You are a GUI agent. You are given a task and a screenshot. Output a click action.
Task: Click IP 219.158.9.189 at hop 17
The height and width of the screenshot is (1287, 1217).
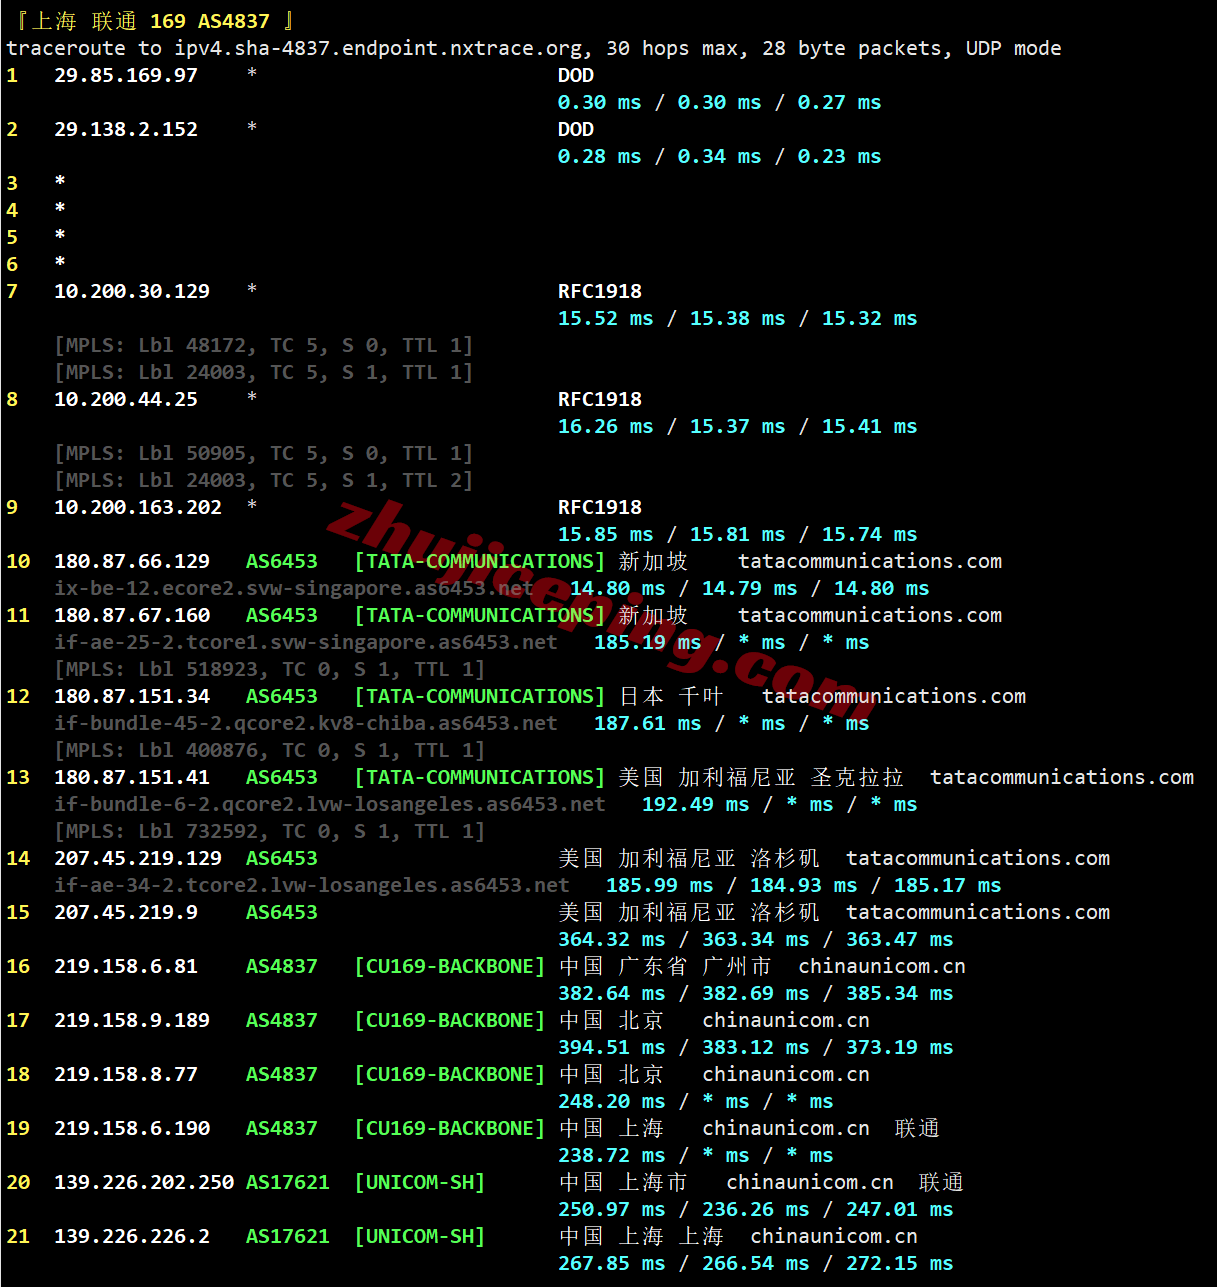click(x=132, y=1020)
